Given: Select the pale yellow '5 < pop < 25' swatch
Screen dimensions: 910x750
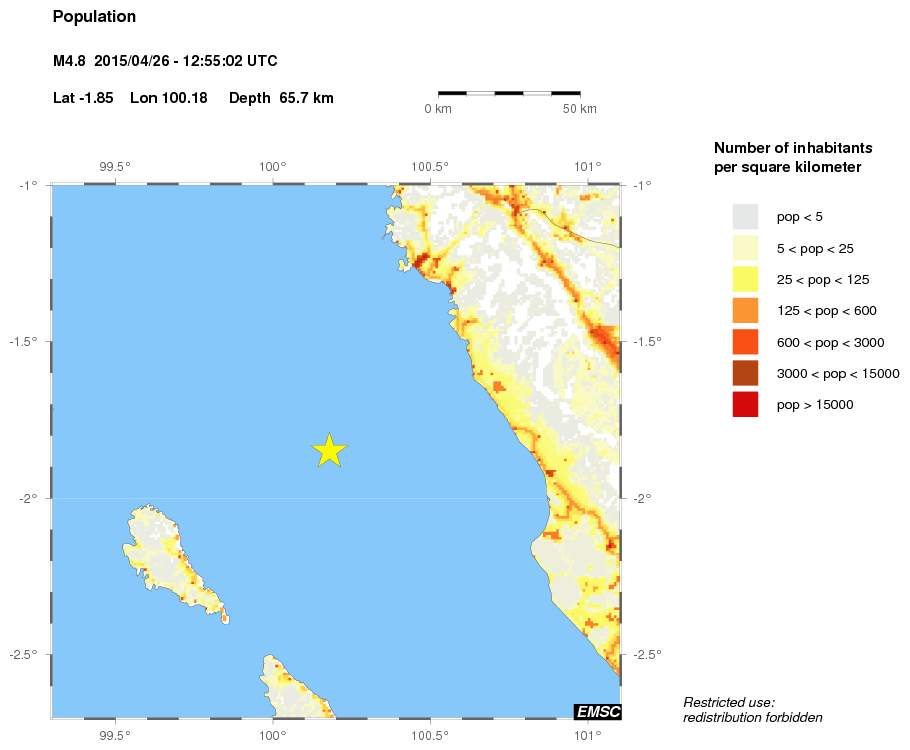Looking at the screenshot, I should pos(745,248).
